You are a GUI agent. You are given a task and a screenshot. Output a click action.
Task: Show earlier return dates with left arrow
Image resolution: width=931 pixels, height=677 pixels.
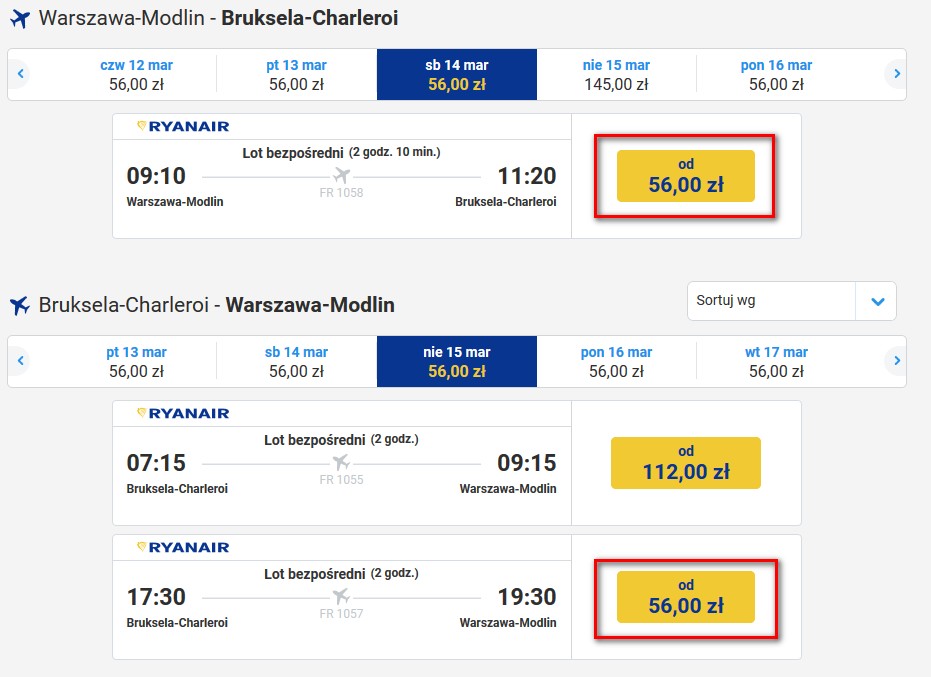coord(21,360)
